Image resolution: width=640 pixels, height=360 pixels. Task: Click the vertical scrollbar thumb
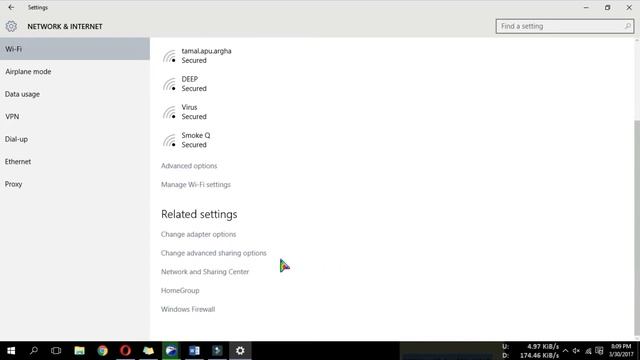[x=637, y=227]
